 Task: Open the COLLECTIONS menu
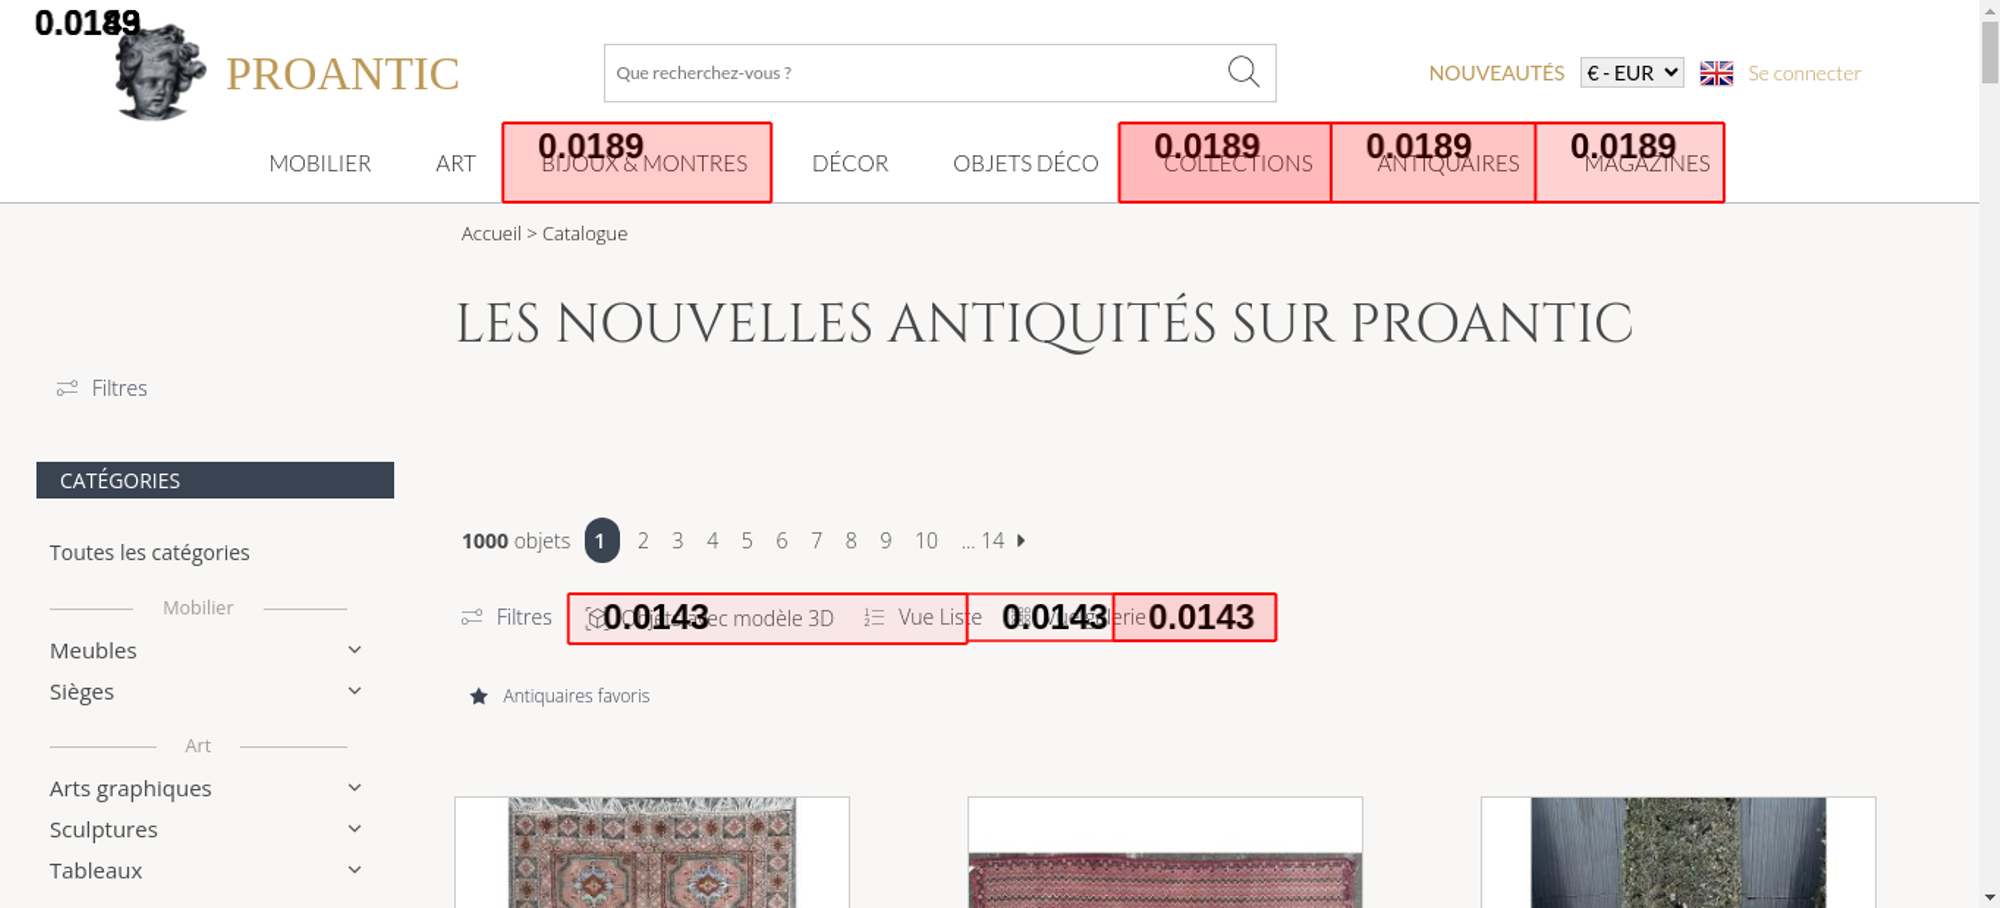1238,163
